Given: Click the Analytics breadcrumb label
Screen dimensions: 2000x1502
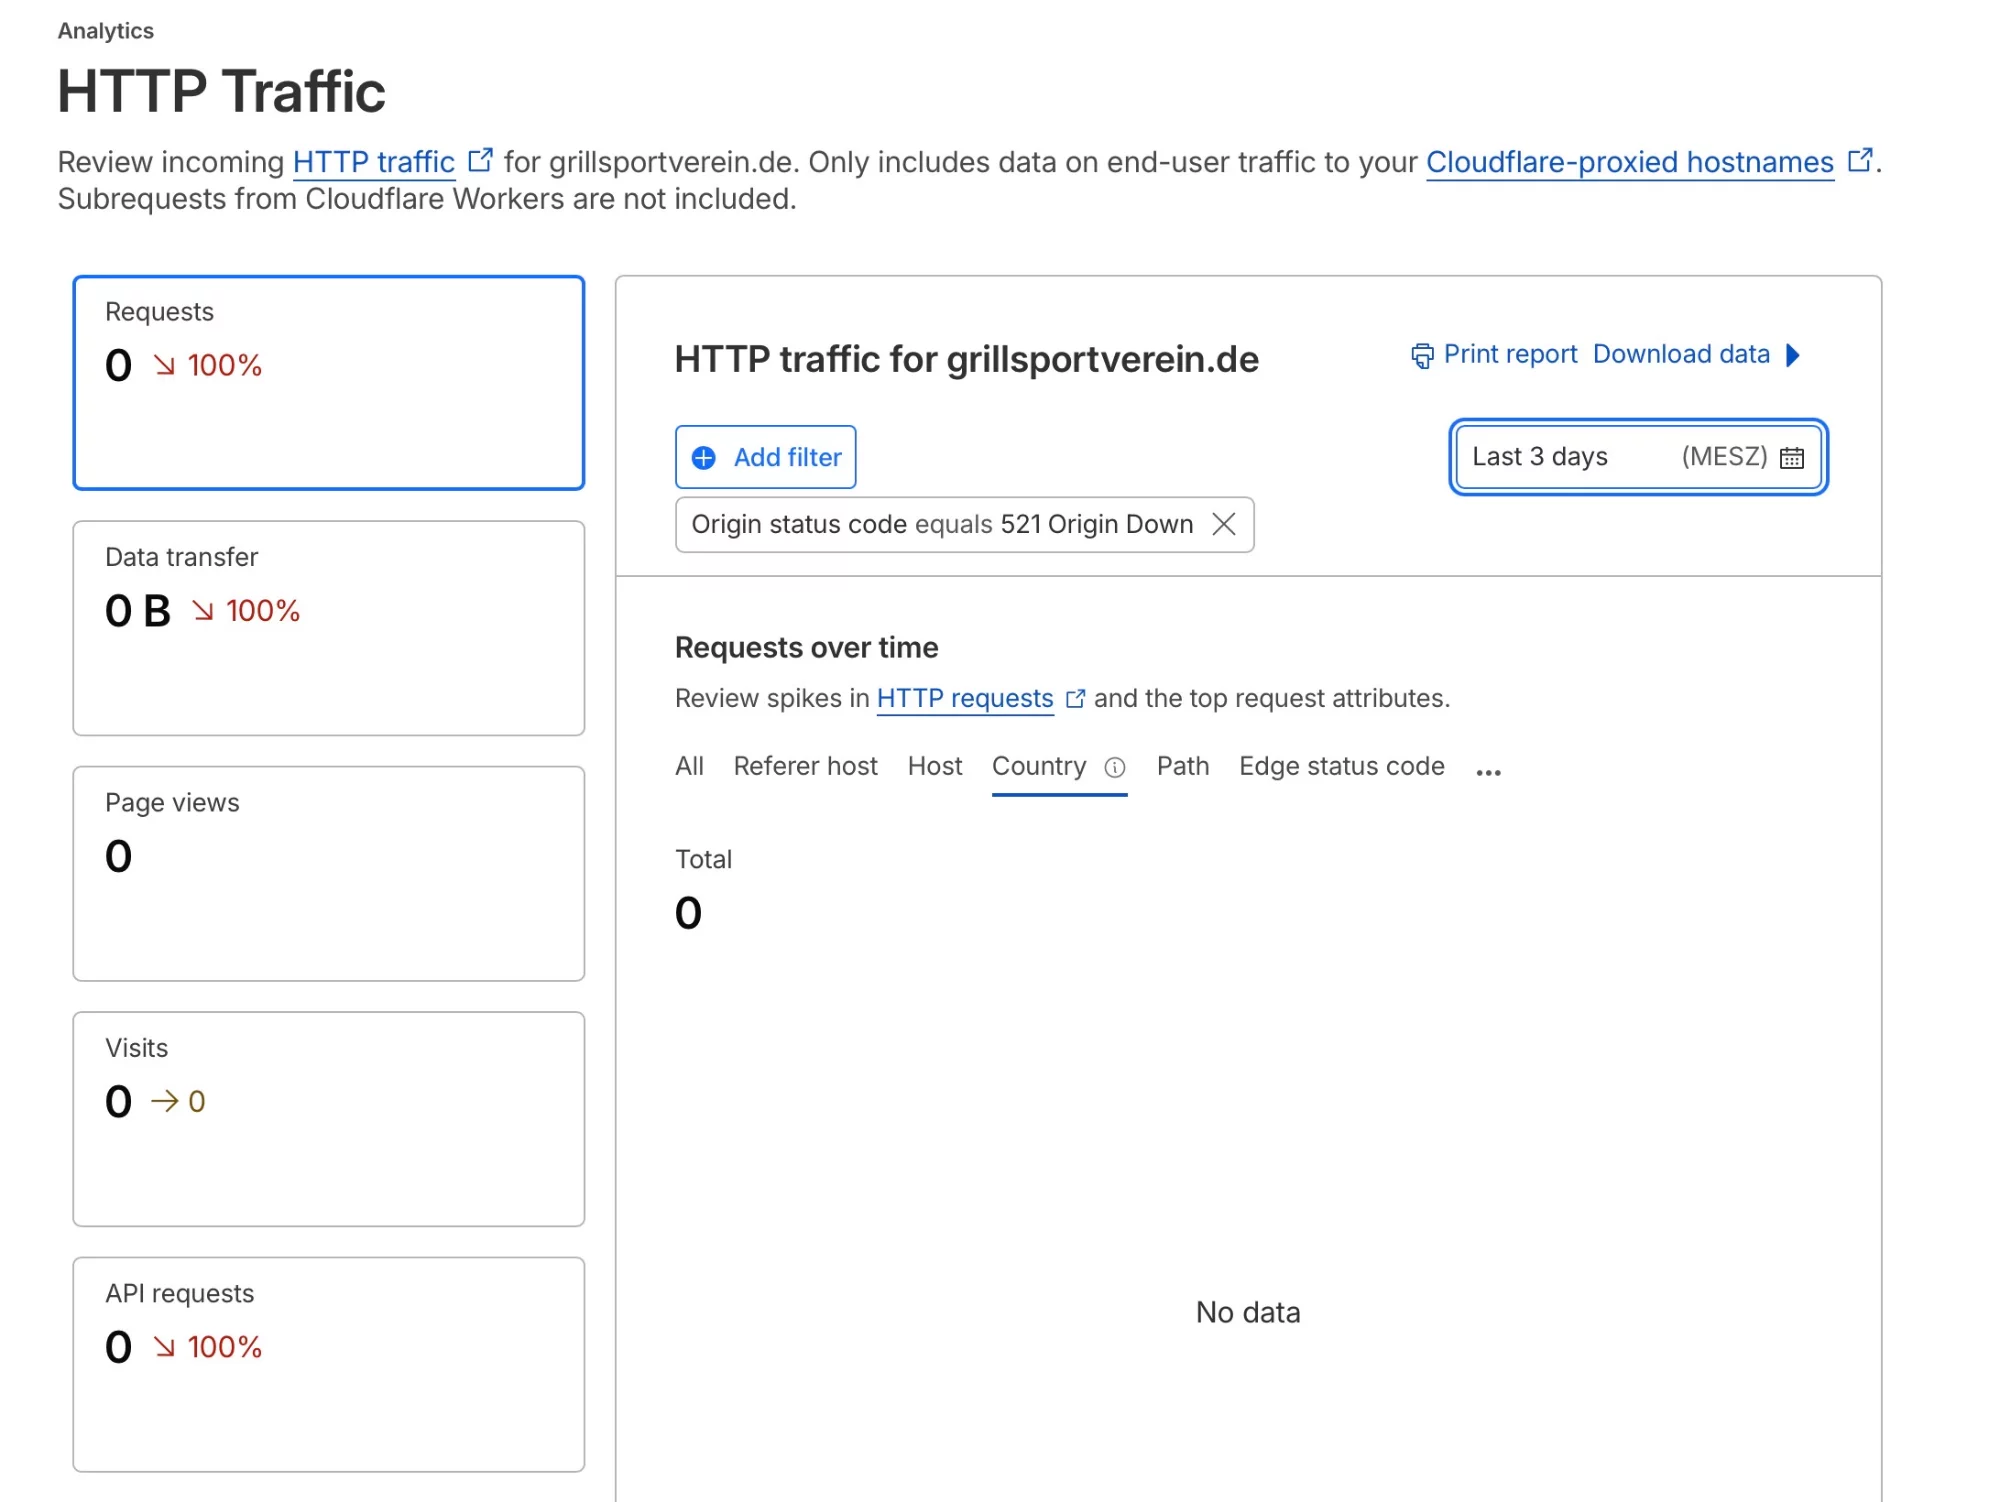Looking at the screenshot, I should click(x=106, y=31).
